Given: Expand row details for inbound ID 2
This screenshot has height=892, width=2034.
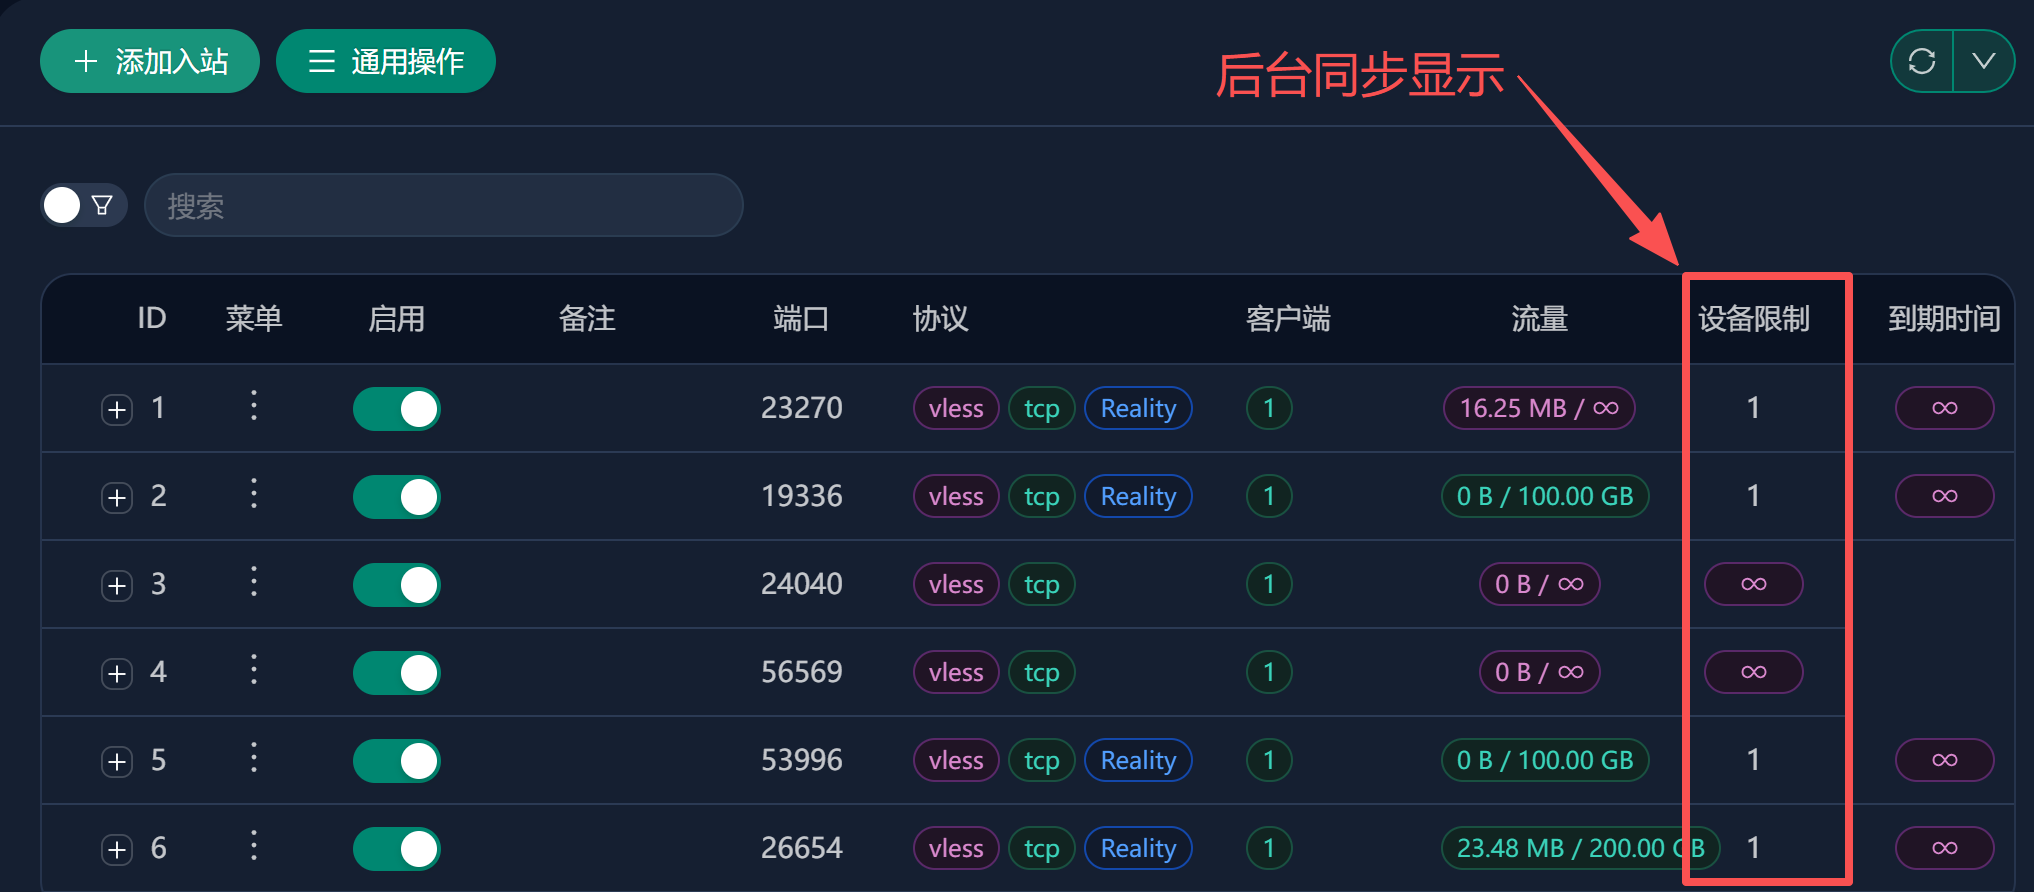Looking at the screenshot, I should pos(117,498).
